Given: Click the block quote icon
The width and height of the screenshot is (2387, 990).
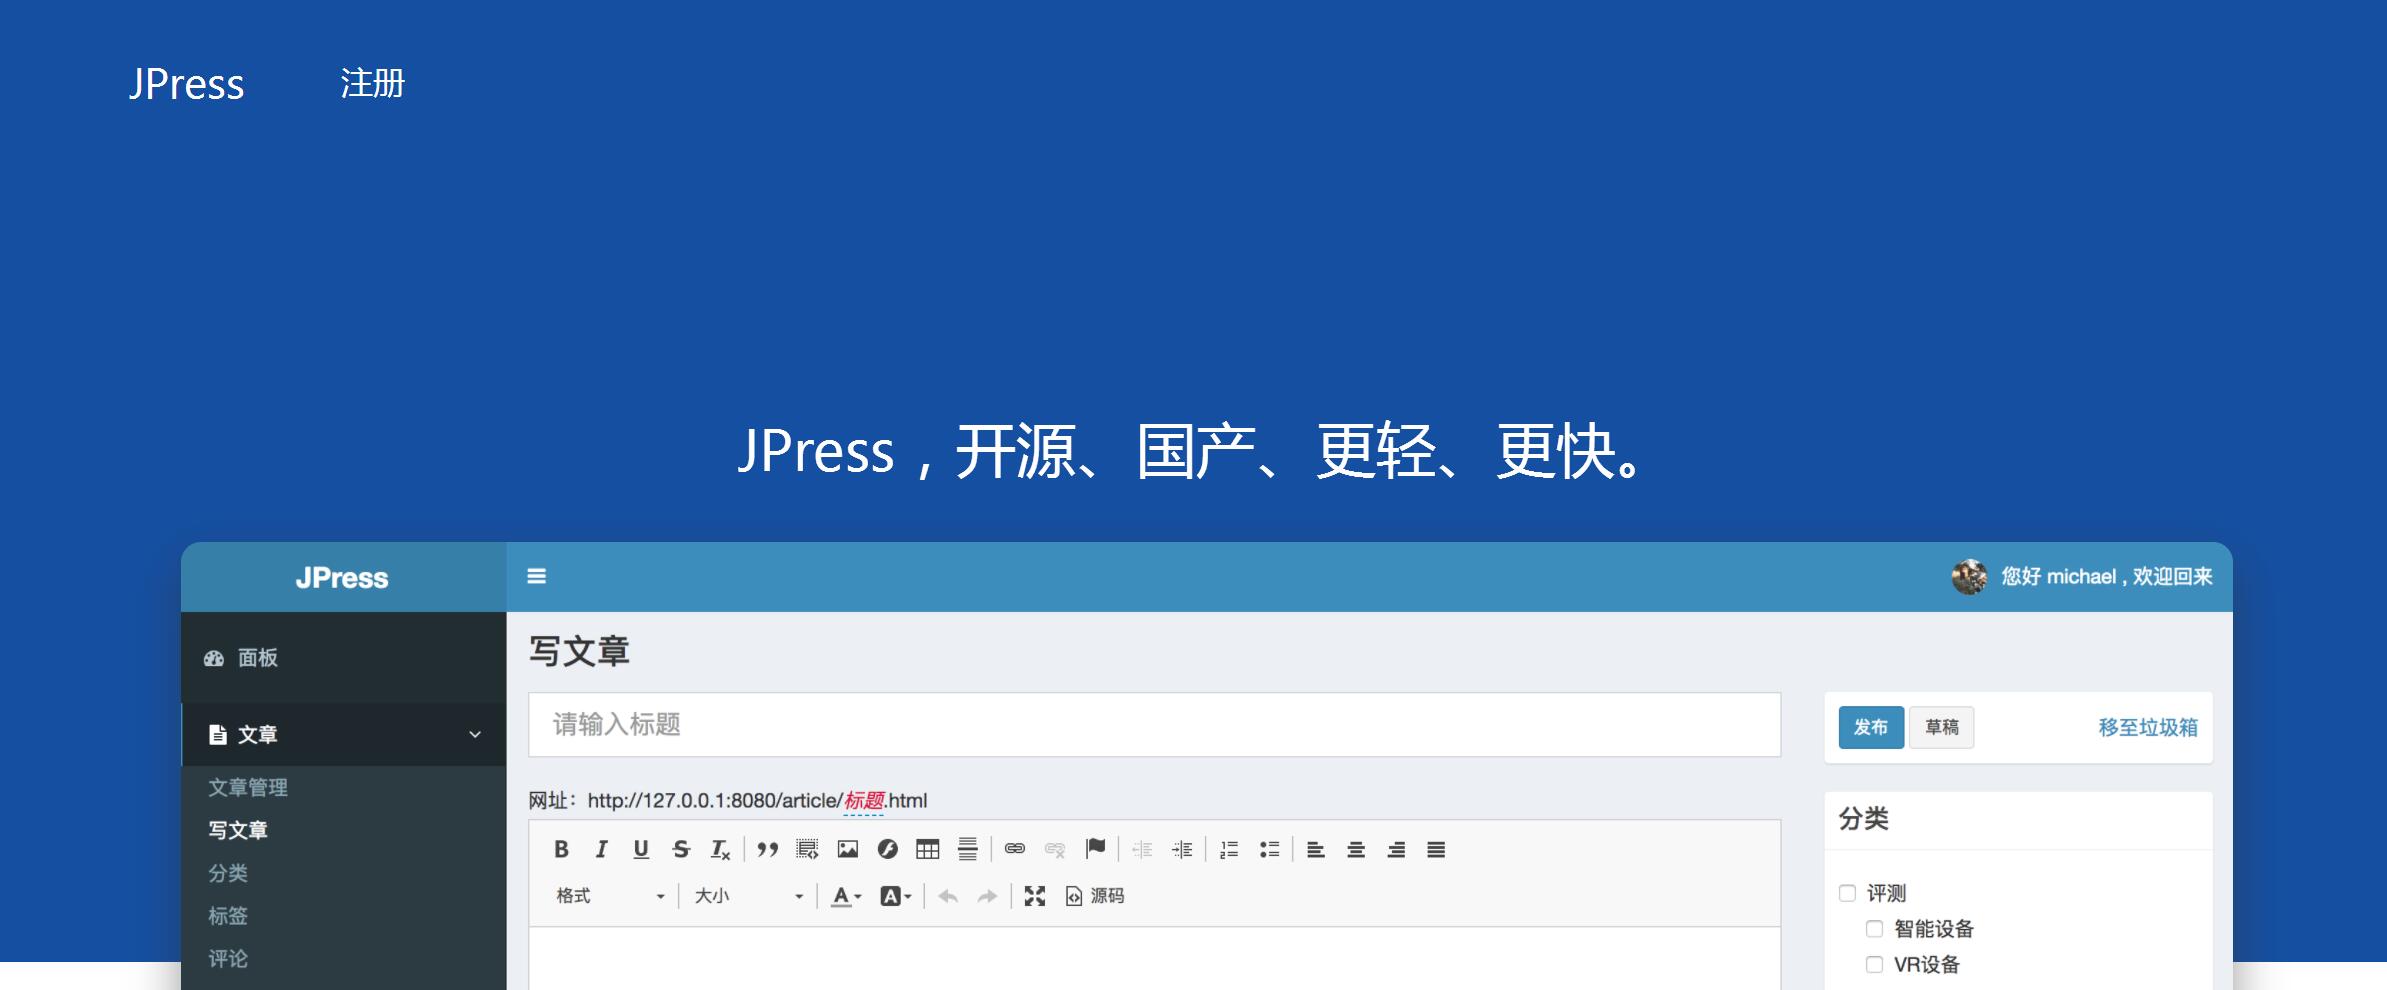Looking at the screenshot, I should [767, 849].
